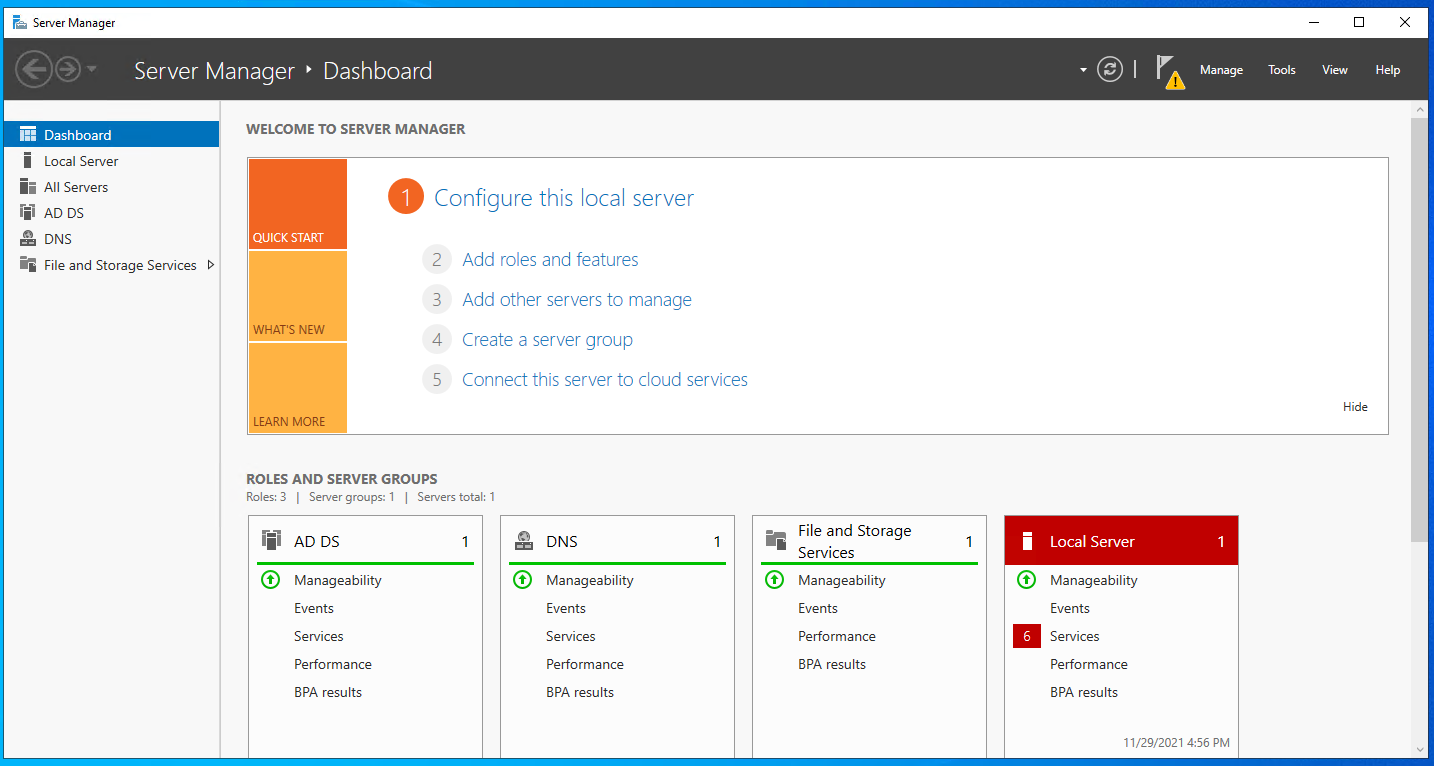Screen dimensions: 1434x766
Task: Open the Manage menu
Action: tap(1221, 70)
